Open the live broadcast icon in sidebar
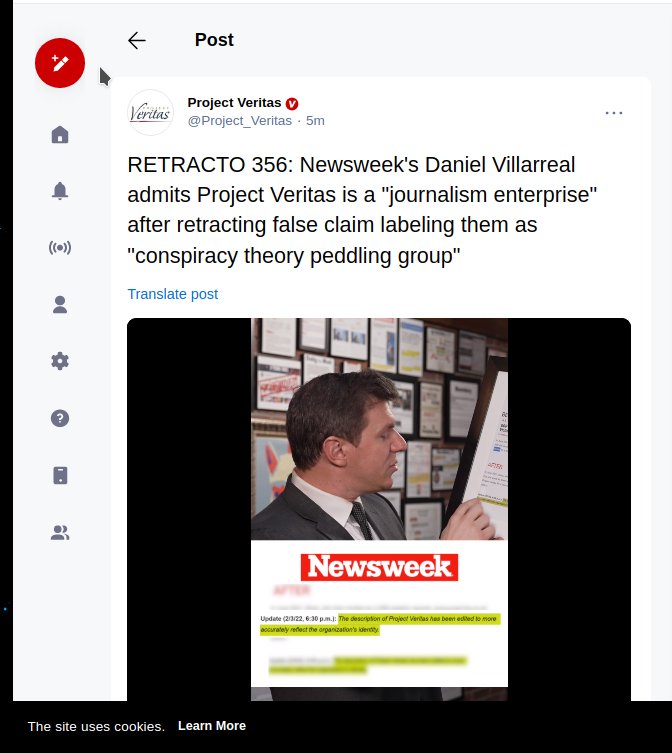The width and height of the screenshot is (672, 753). tap(60, 248)
